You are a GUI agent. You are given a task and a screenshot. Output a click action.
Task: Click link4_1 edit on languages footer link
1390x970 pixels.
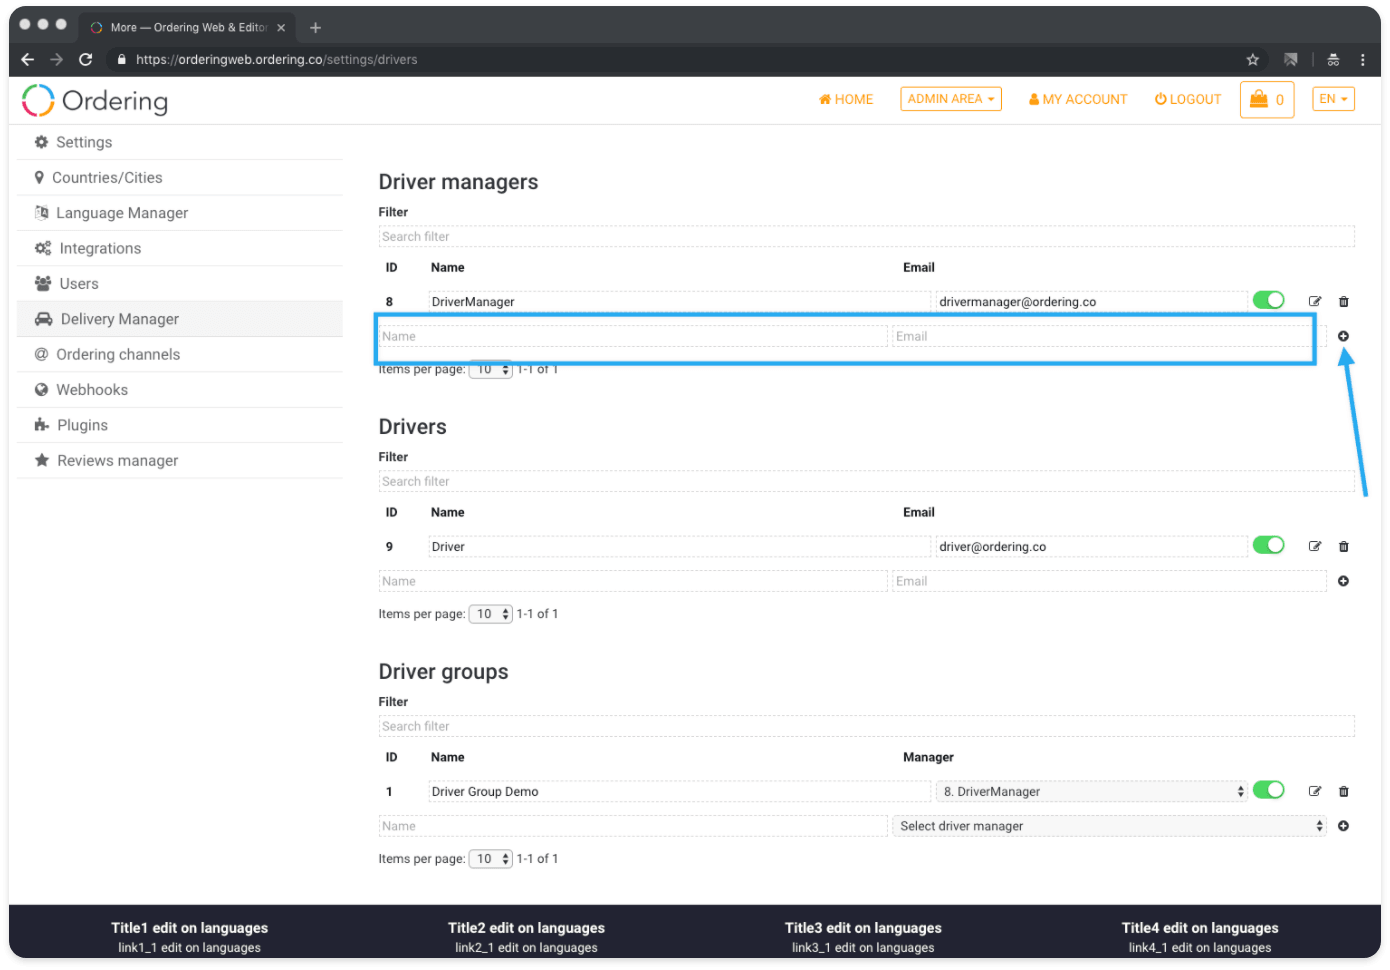coord(1200,948)
